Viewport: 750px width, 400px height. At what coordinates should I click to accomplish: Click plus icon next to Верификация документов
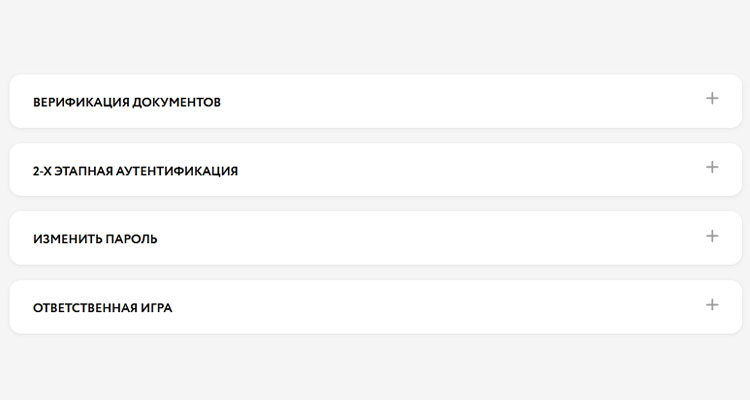point(712,99)
